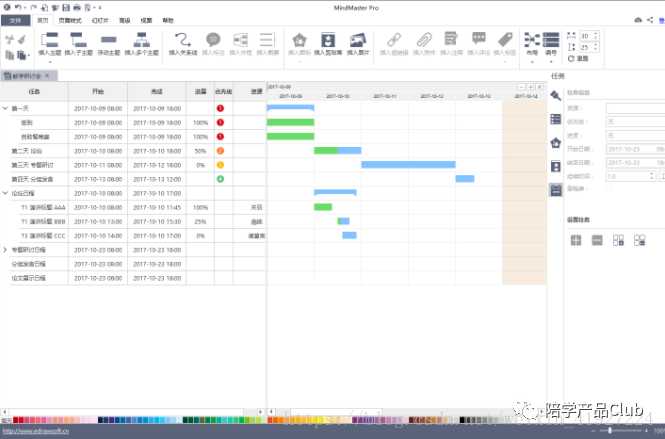Image resolution: width=665 pixels, height=439 pixels.
Task: Open the dropdown arrow under Insert Topic
Action: [x=50, y=62]
